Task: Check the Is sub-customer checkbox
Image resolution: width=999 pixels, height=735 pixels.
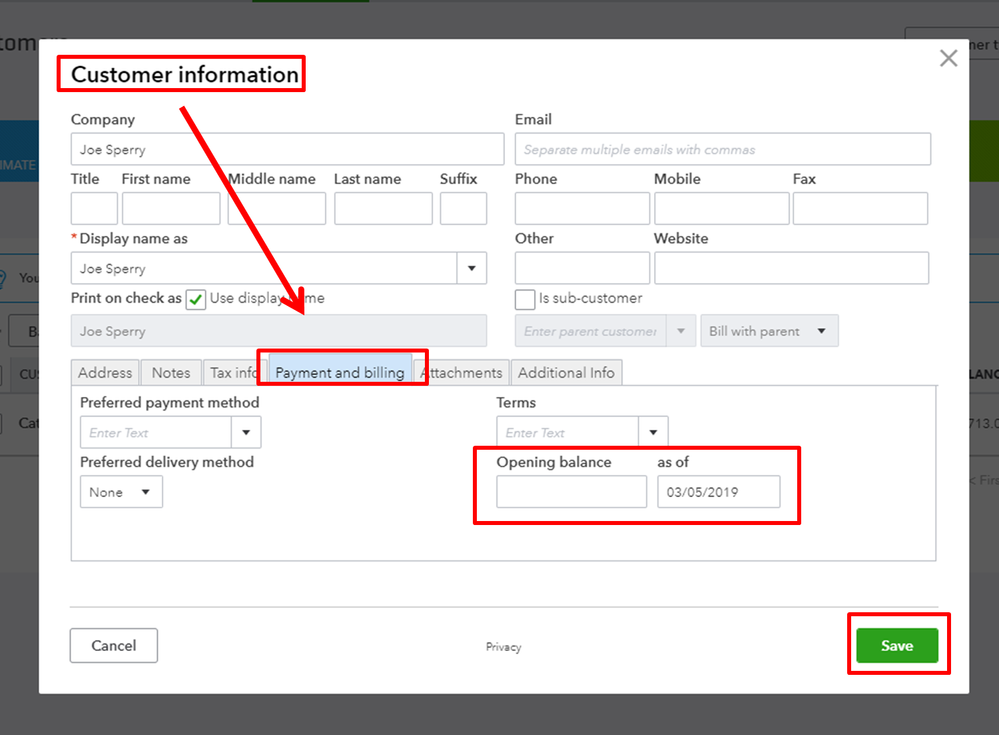Action: pyautogui.click(x=525, y=299)
